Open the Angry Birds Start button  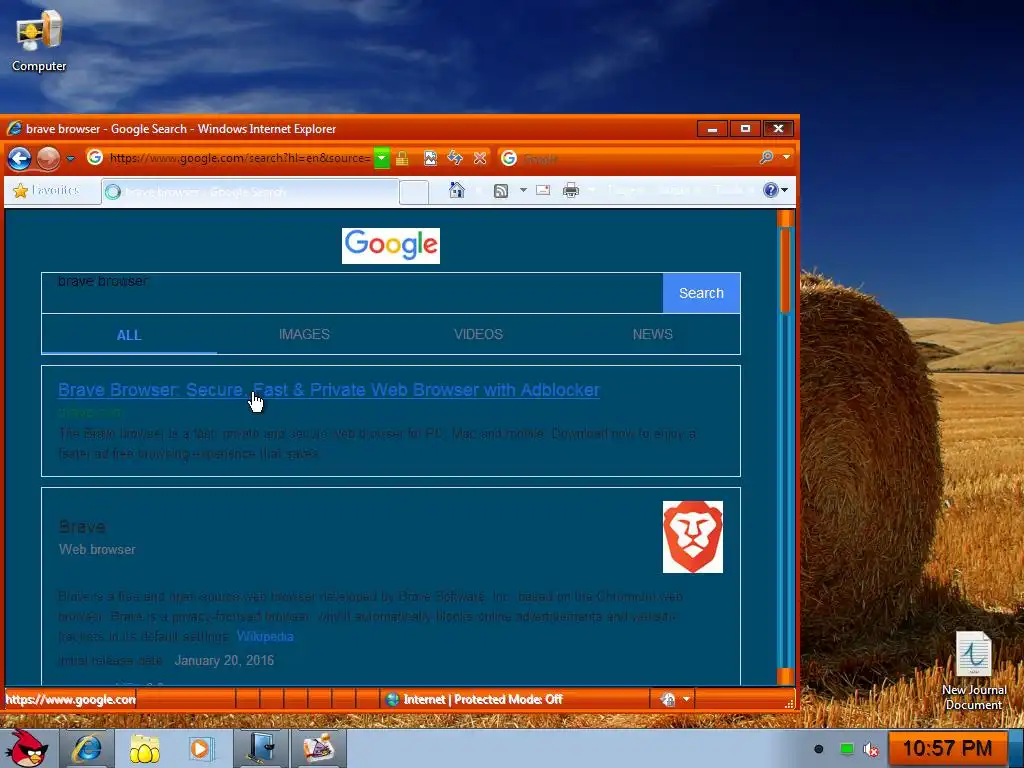[x=27, y=748]
